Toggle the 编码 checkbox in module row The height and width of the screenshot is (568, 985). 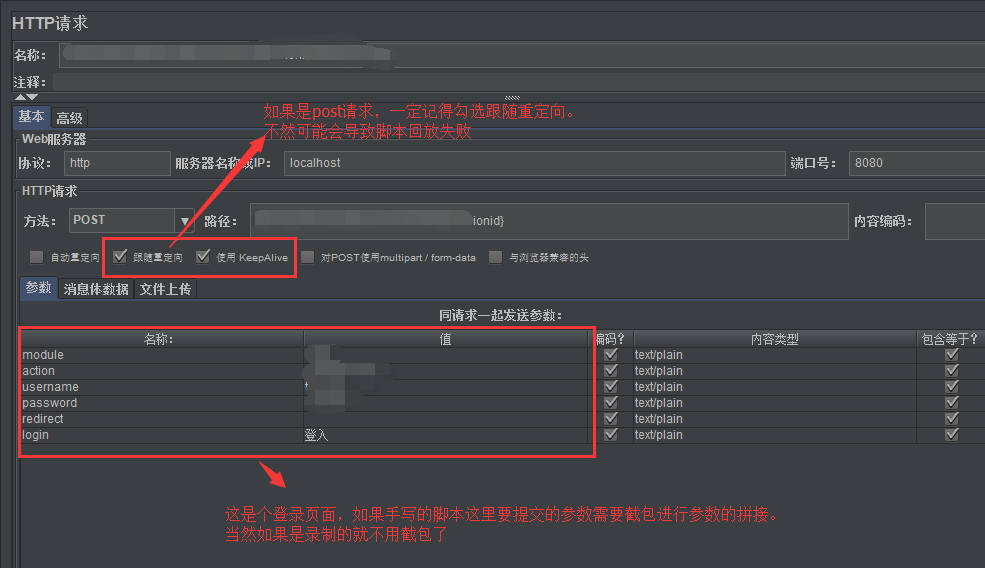[x=611, y=355]
